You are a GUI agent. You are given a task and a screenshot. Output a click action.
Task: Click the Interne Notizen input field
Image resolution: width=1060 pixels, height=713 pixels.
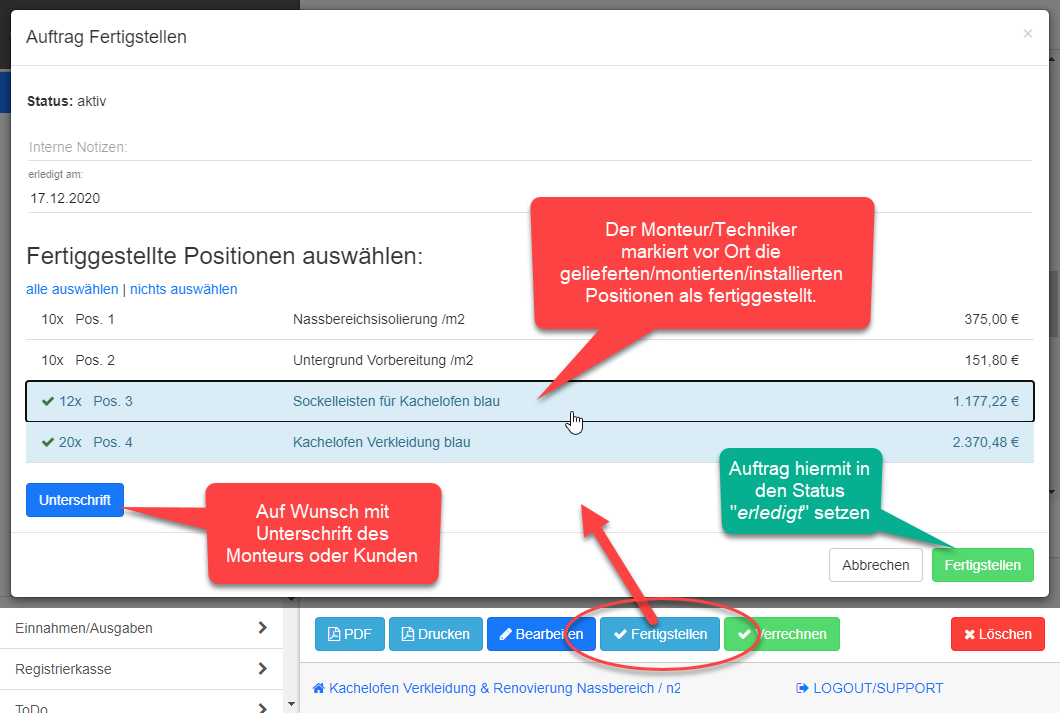(x=529, y=147)
